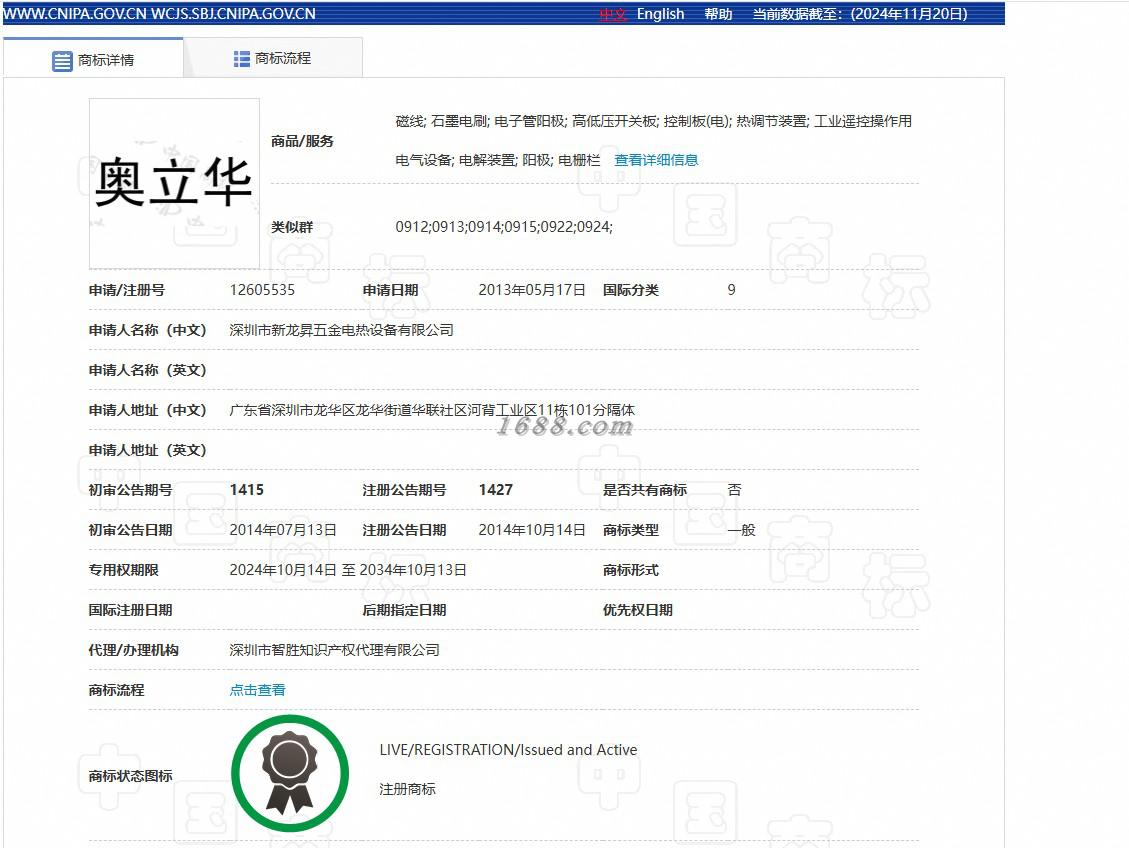
Task: Click the shared trademark value 否
Action: pyautogui.click(x=734, y=490)
